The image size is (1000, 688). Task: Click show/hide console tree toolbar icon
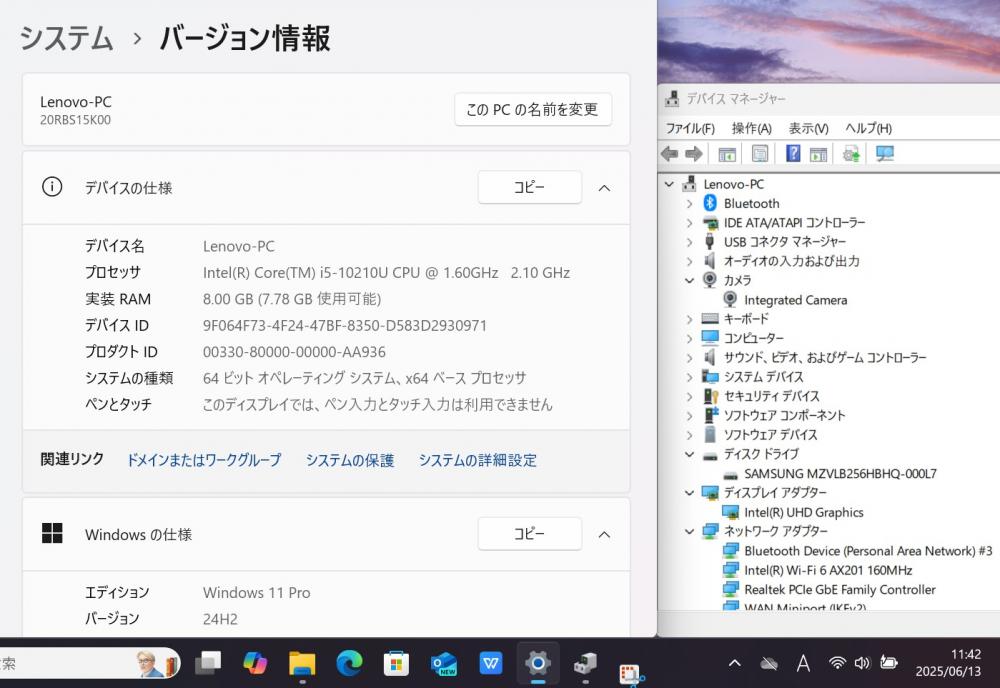[x=727, y=154]
